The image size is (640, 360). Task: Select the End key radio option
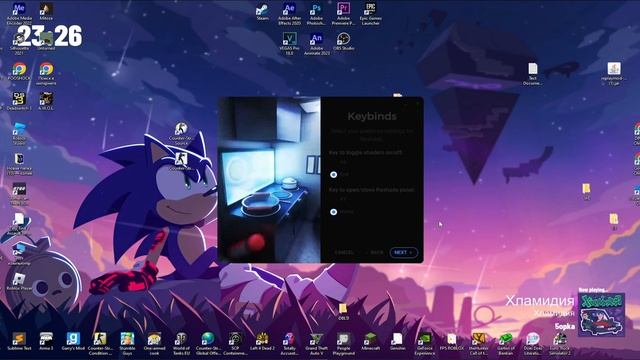point(333,174)
